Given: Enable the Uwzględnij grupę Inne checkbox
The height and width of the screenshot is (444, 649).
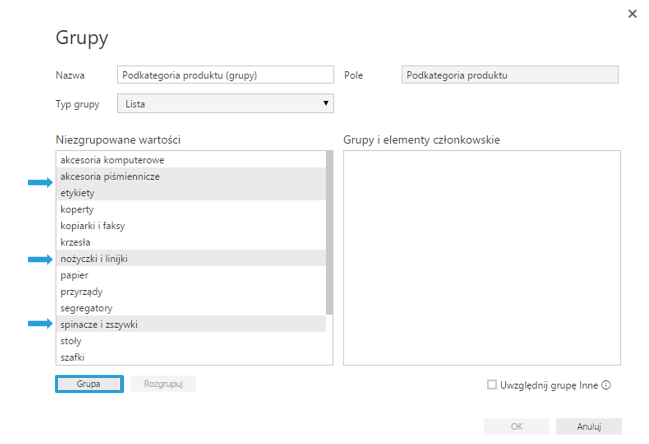Looking at the screenshot, I should (x=491, y=384).
